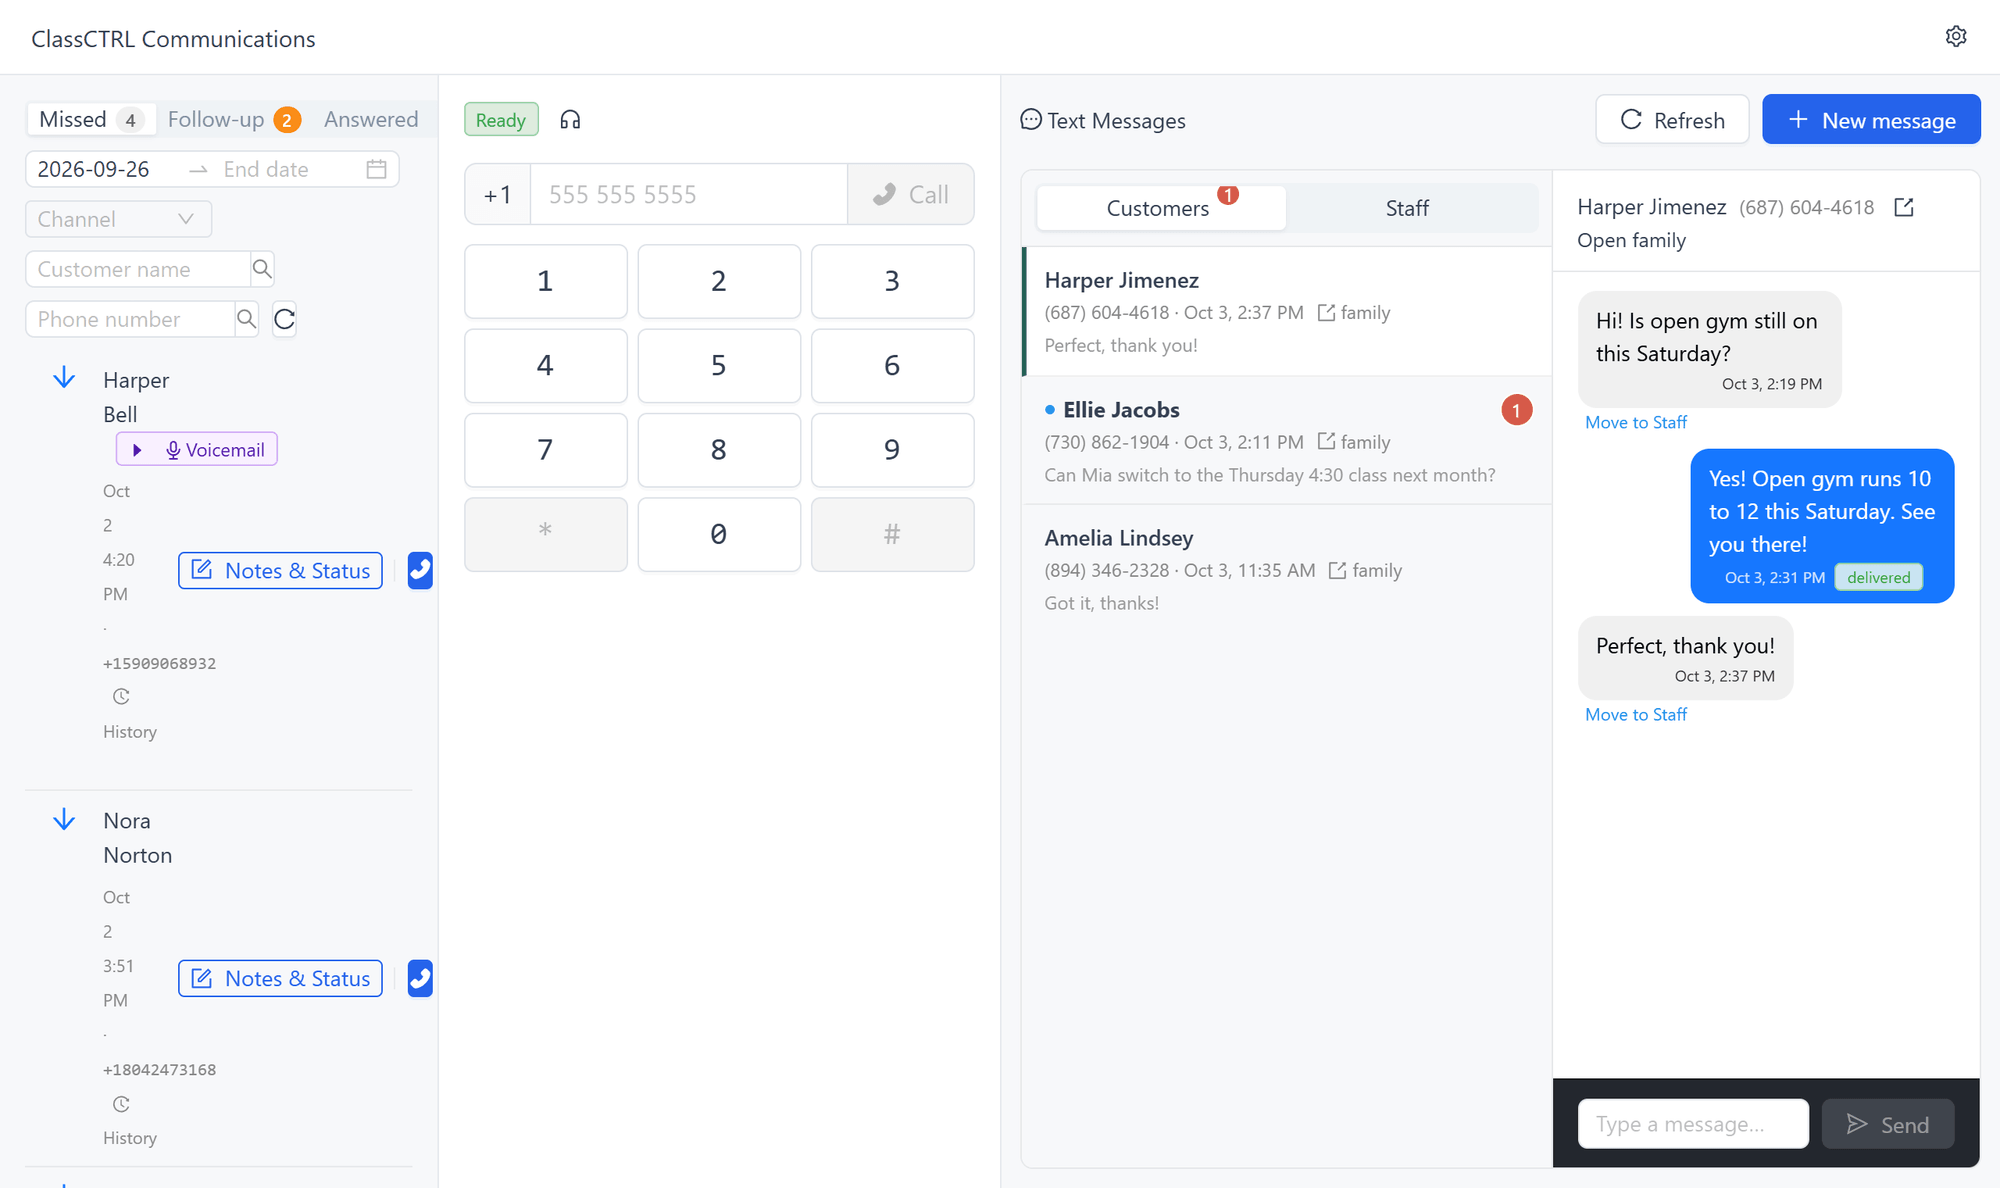Move 'Is open gym' message to Staff

1636,423
